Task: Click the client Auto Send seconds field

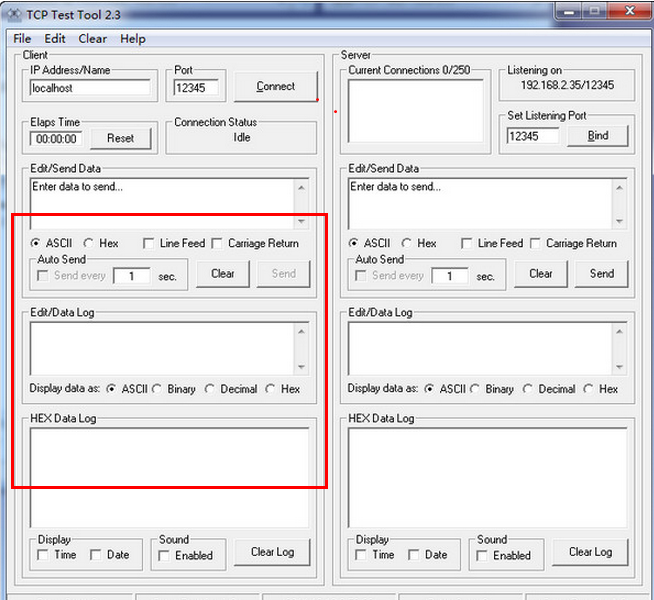Action: coord(132,276)
